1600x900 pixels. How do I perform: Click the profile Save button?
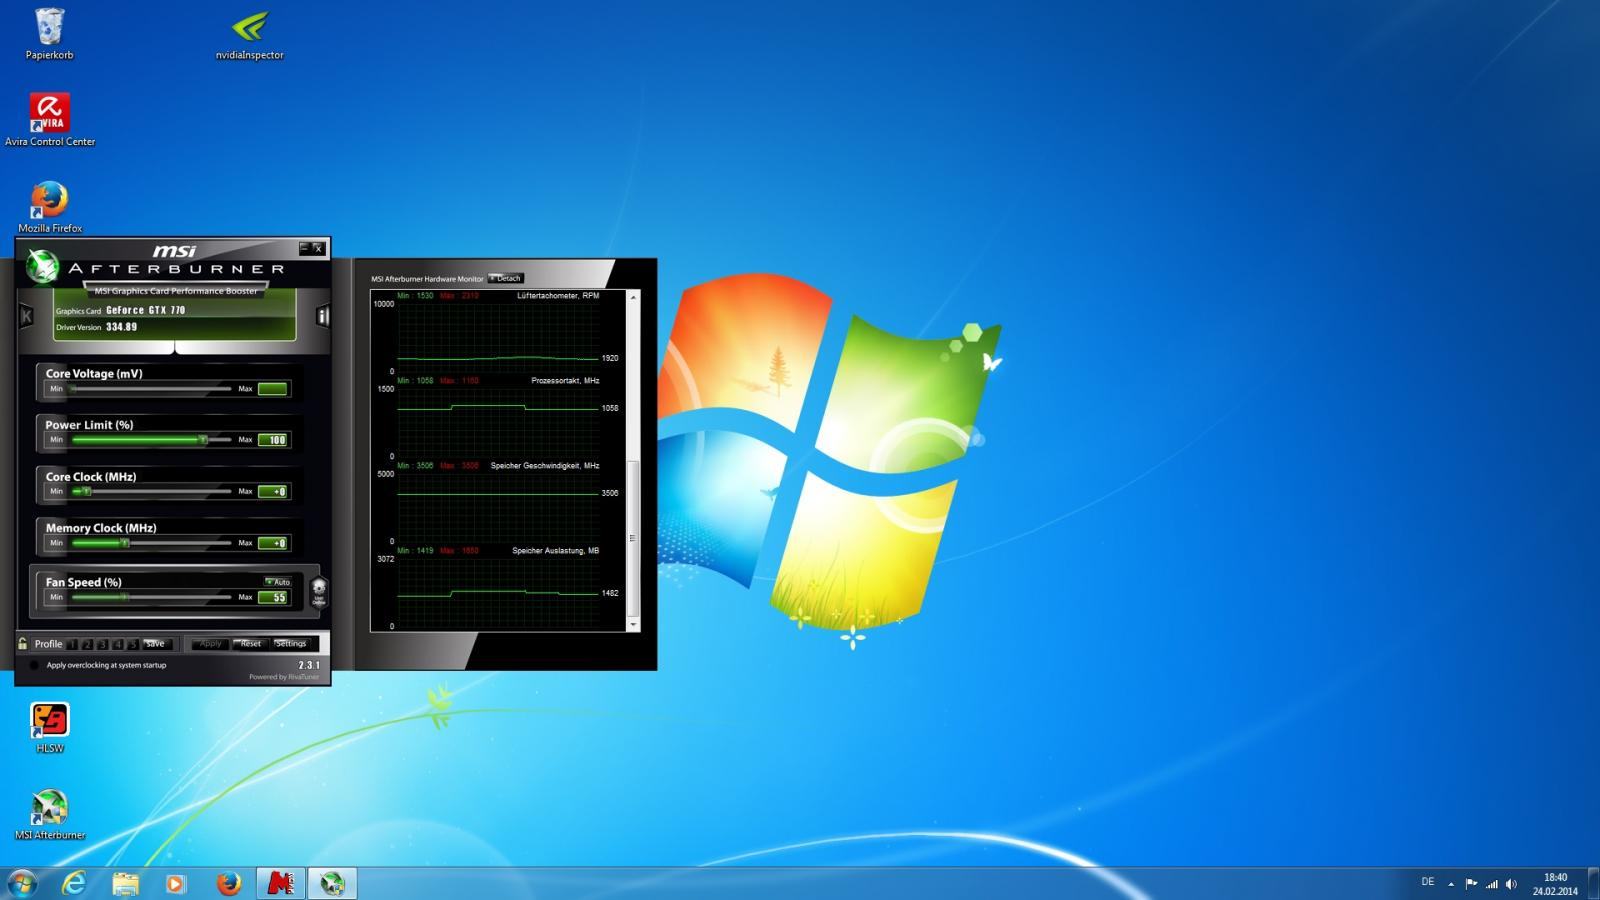click(157, 644)
